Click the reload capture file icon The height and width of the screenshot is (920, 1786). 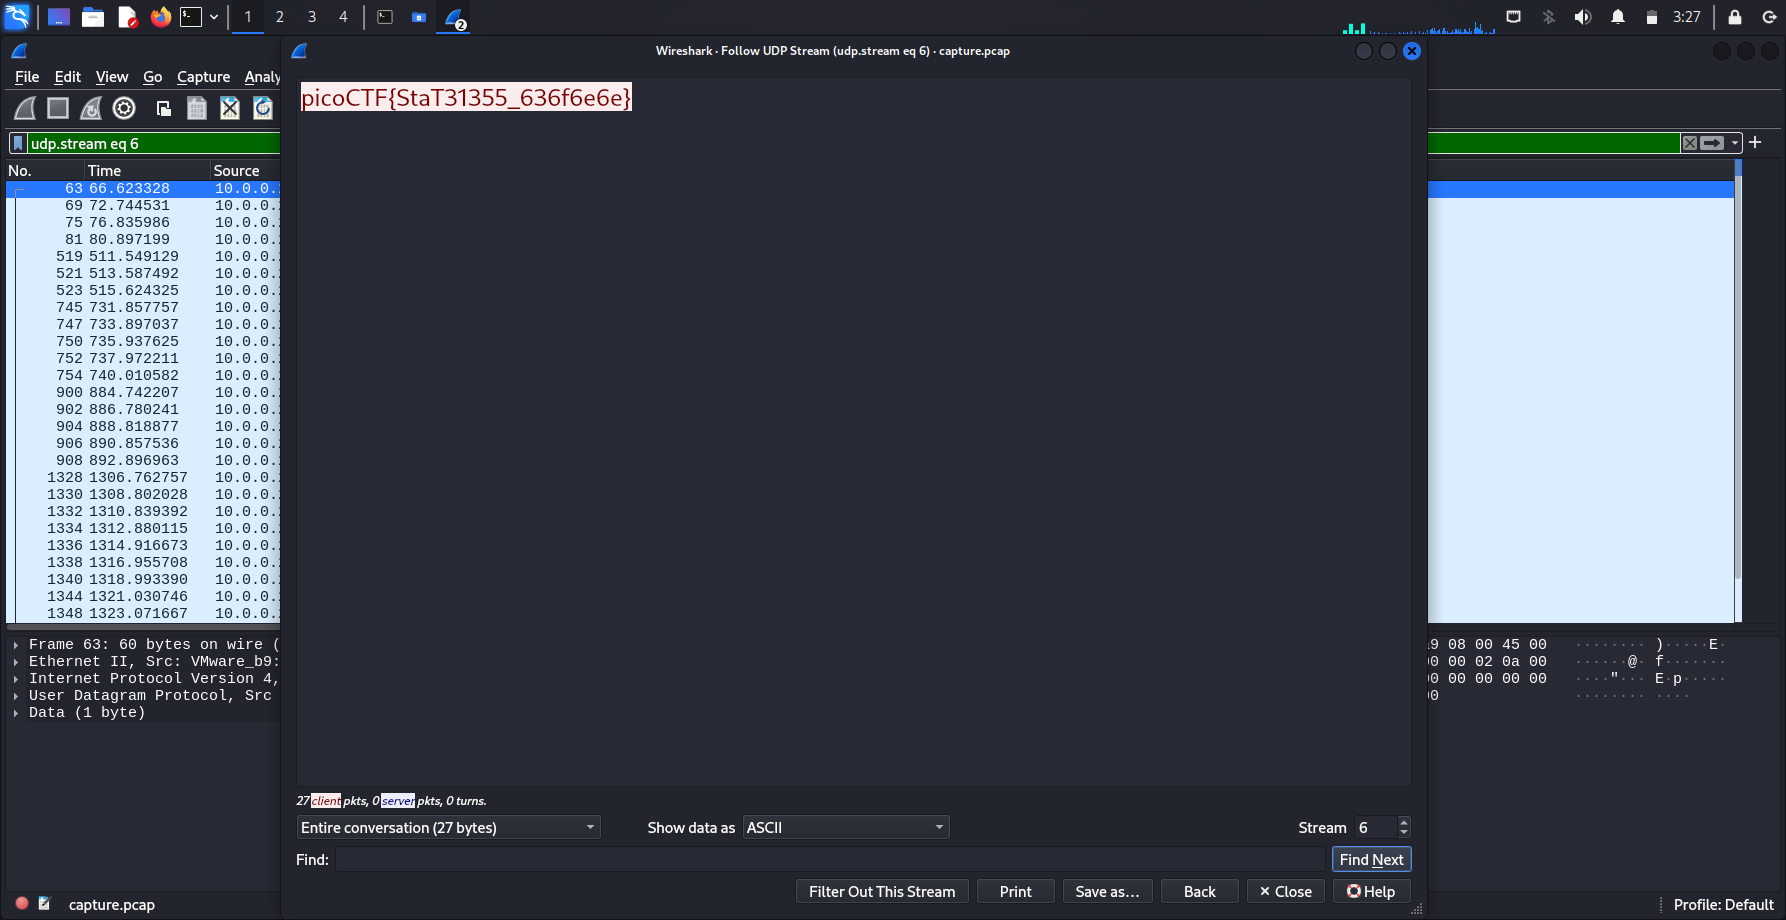[263, 108]
